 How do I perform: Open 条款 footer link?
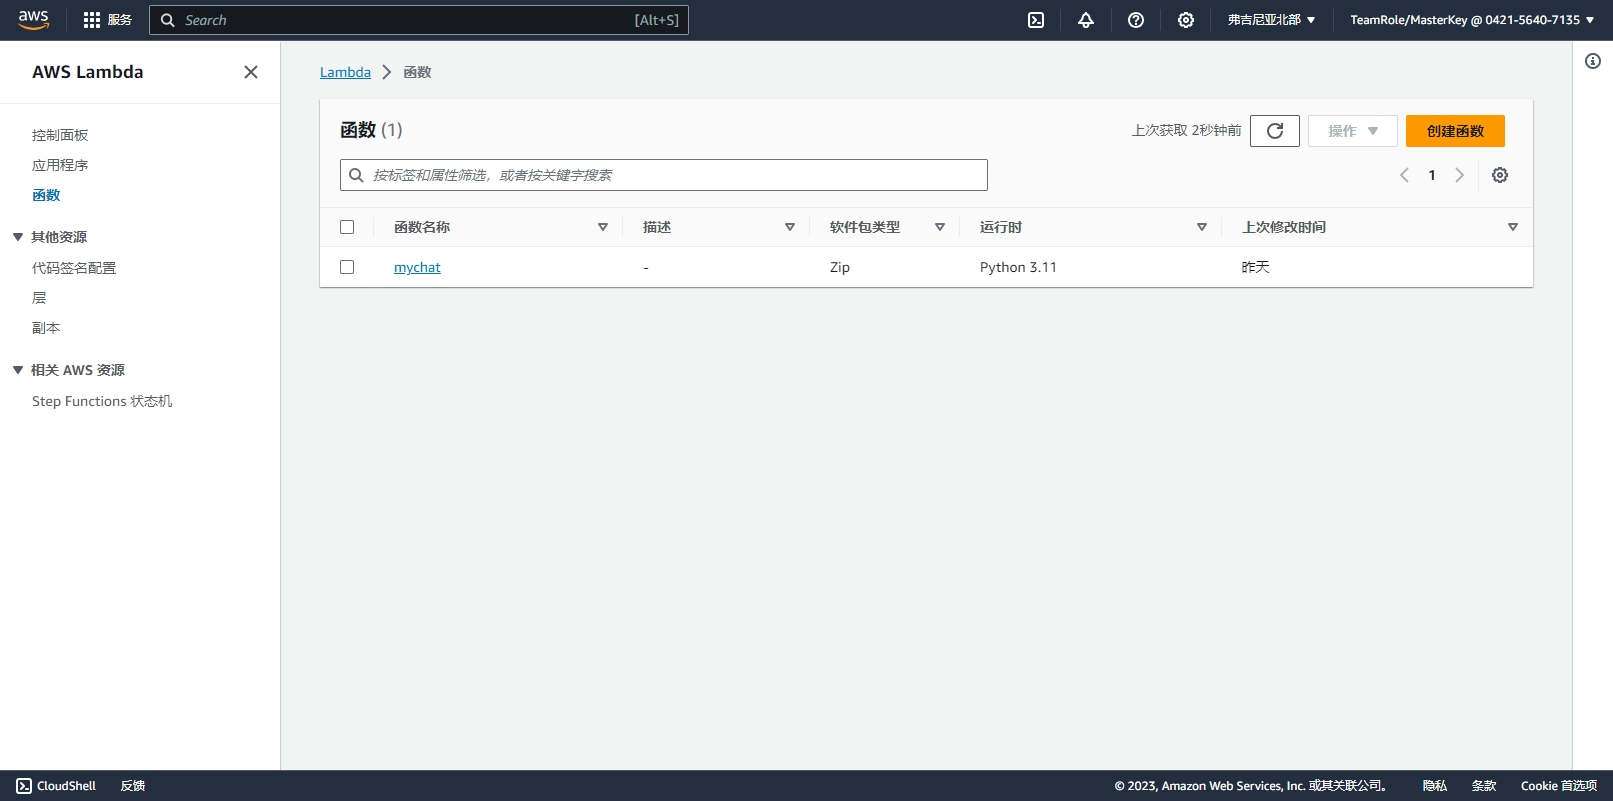(x=1484, y=786)
